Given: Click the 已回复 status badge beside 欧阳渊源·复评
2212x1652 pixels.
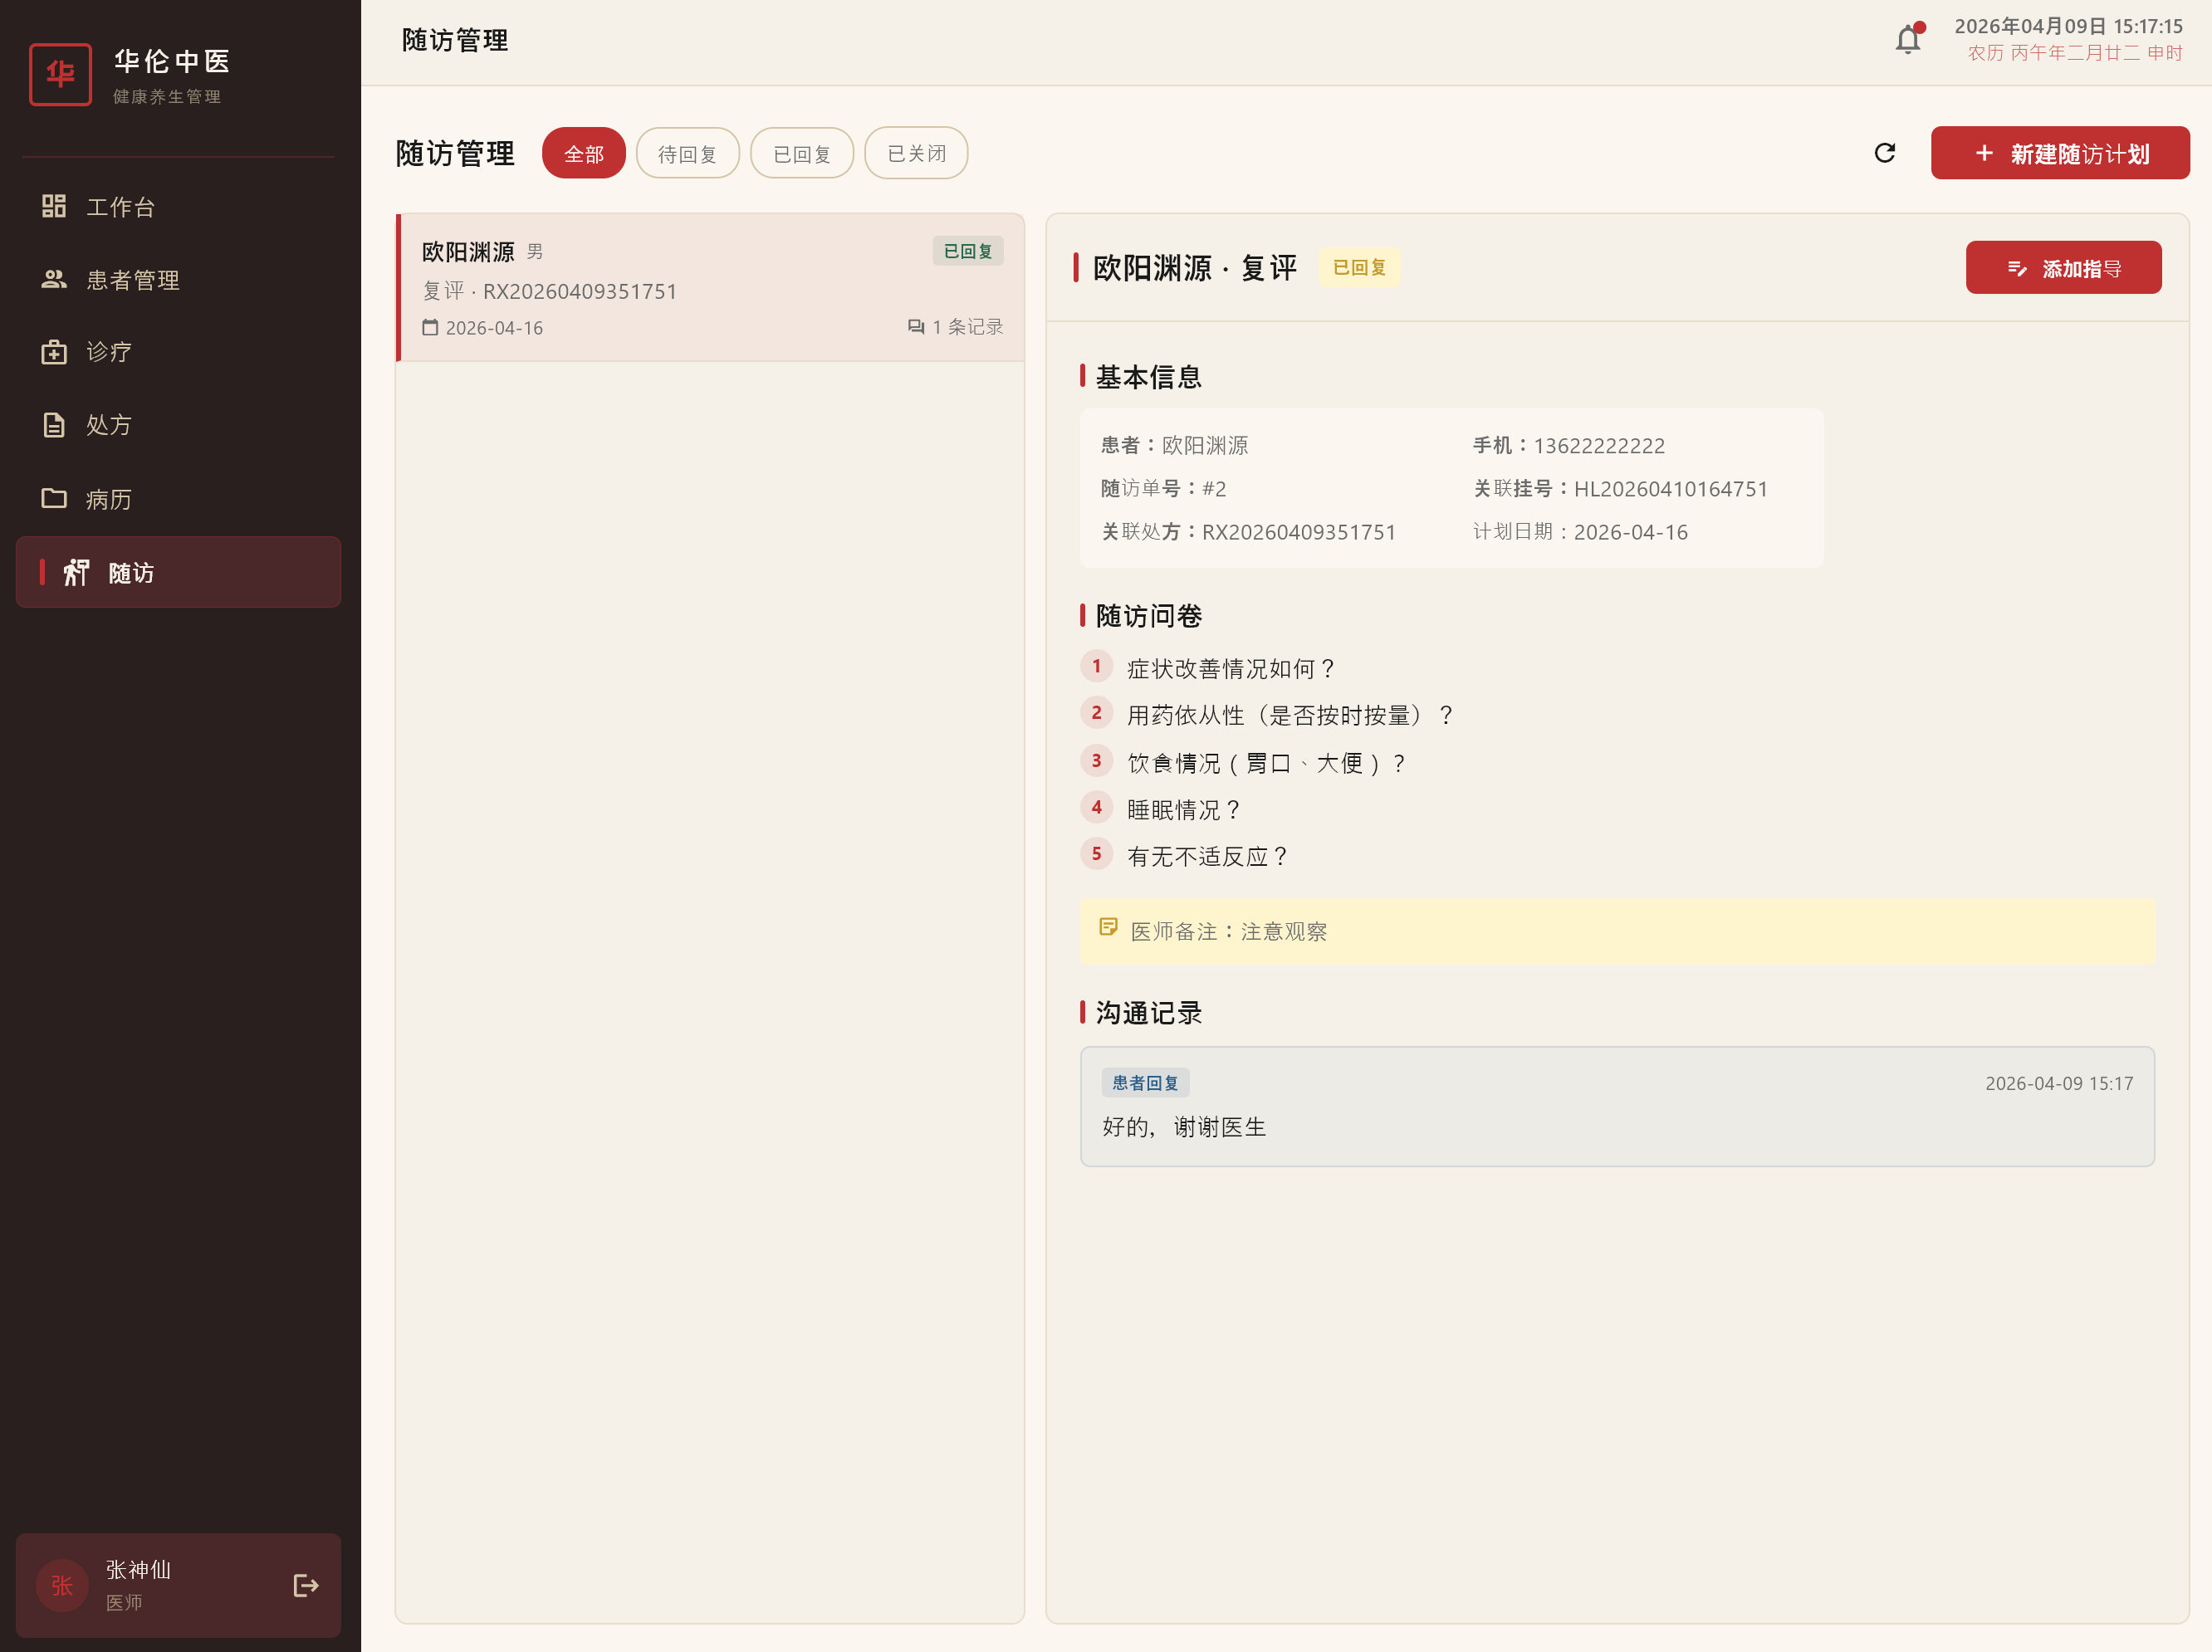Looking at the screenshot, I should pos(1359,267).
